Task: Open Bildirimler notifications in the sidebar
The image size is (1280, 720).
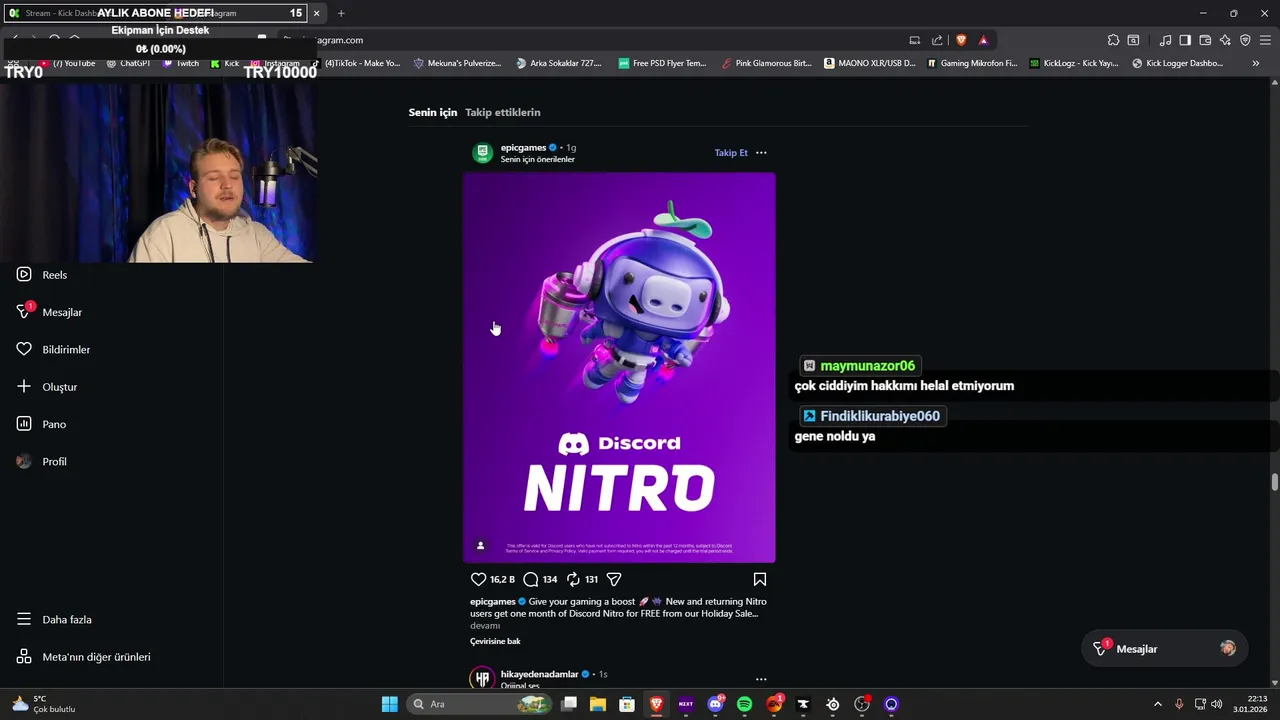Action: click(x=53, y=350)
